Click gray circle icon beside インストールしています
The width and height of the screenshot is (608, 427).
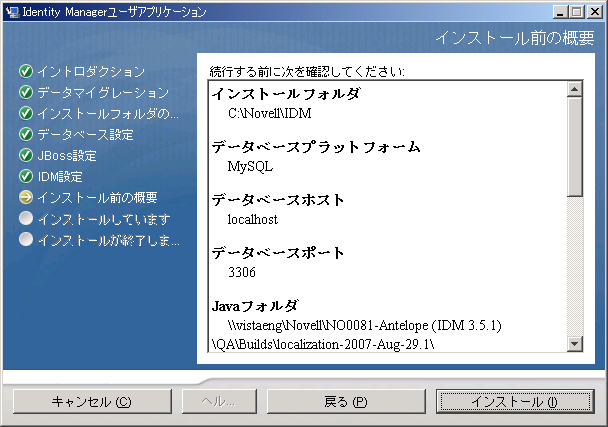tap(26, 218)
